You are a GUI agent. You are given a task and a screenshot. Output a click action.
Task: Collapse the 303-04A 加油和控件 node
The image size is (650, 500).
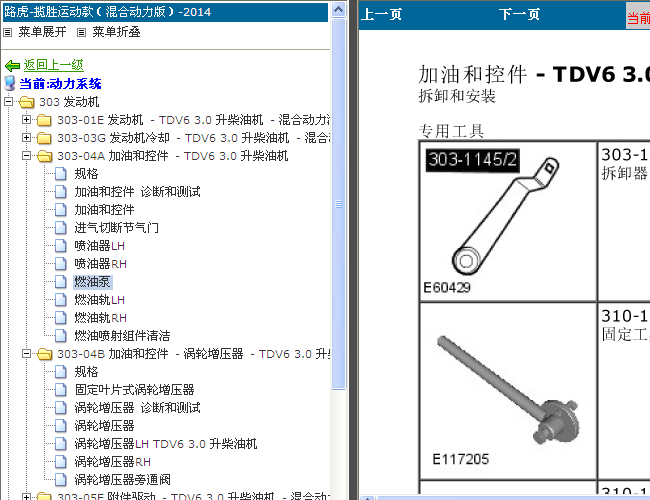[26, 155]
